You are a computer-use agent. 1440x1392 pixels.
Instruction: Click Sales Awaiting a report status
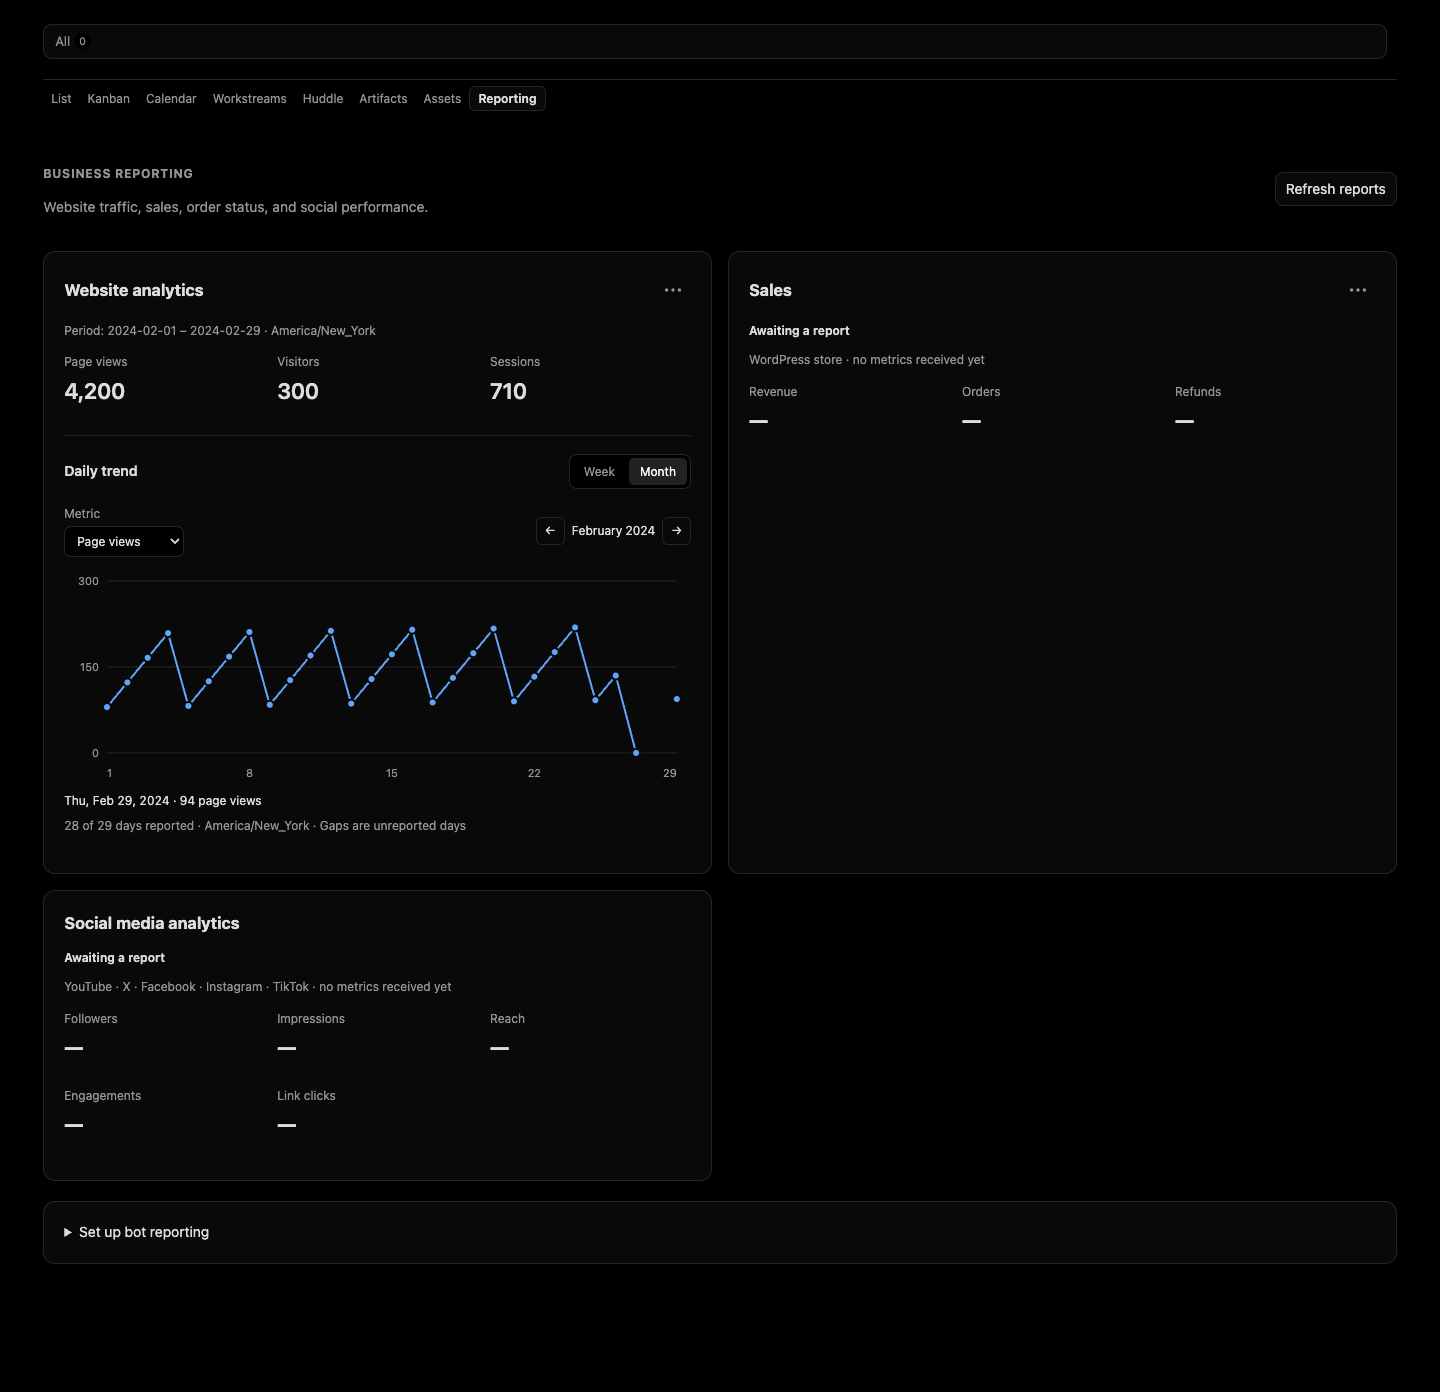coord(799,331)
